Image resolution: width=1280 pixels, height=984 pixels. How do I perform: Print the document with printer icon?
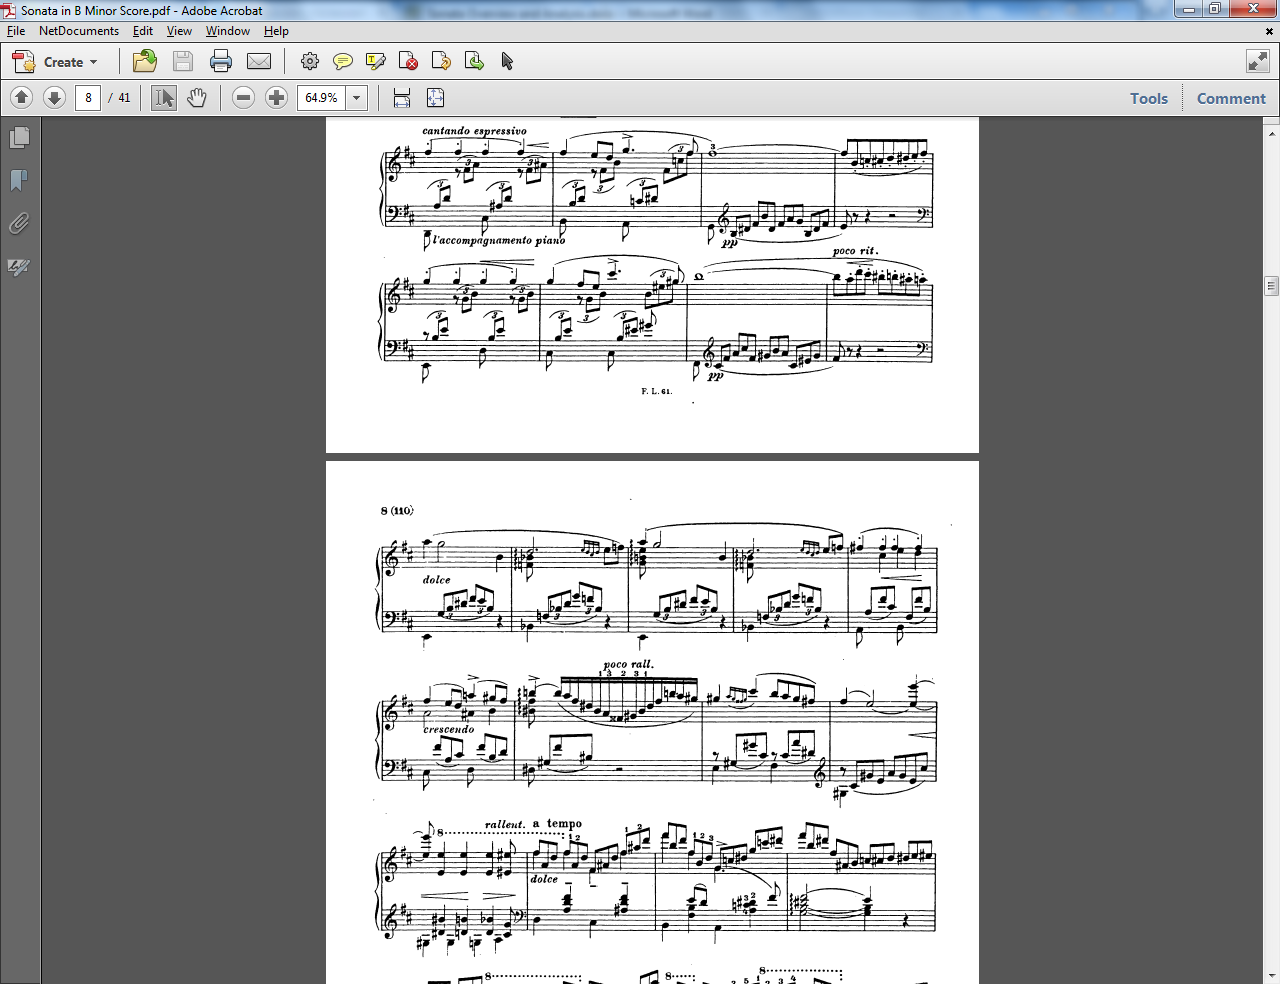[x=221, y=62]
